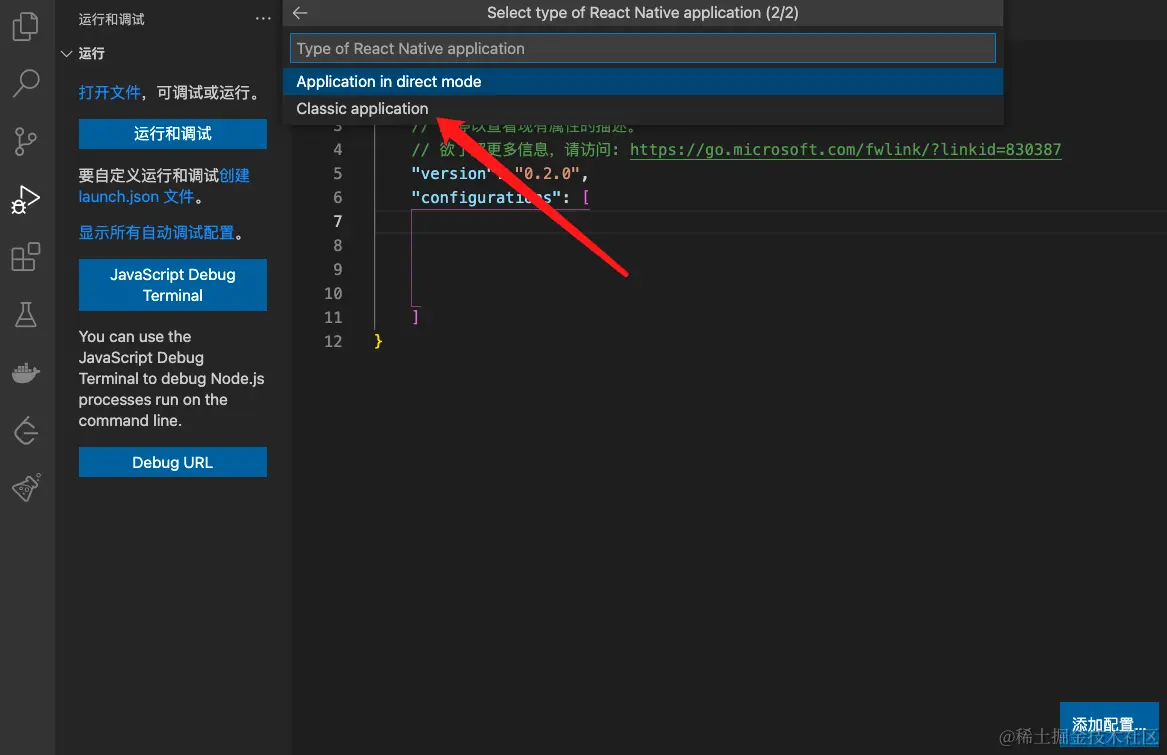This screenshot has height=755, width=1167.
Task: Select Application in direct mode option
Action: coord(643,82)
